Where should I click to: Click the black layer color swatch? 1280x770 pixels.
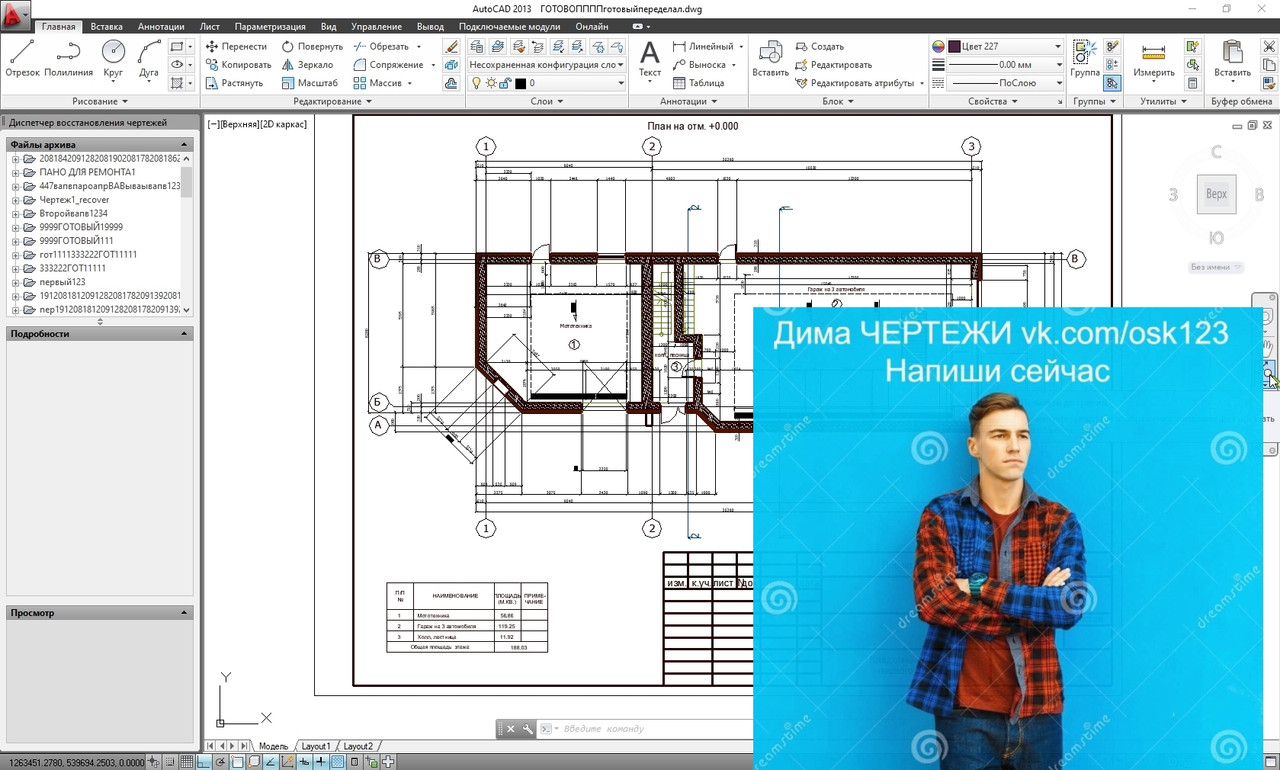point(521,83)
